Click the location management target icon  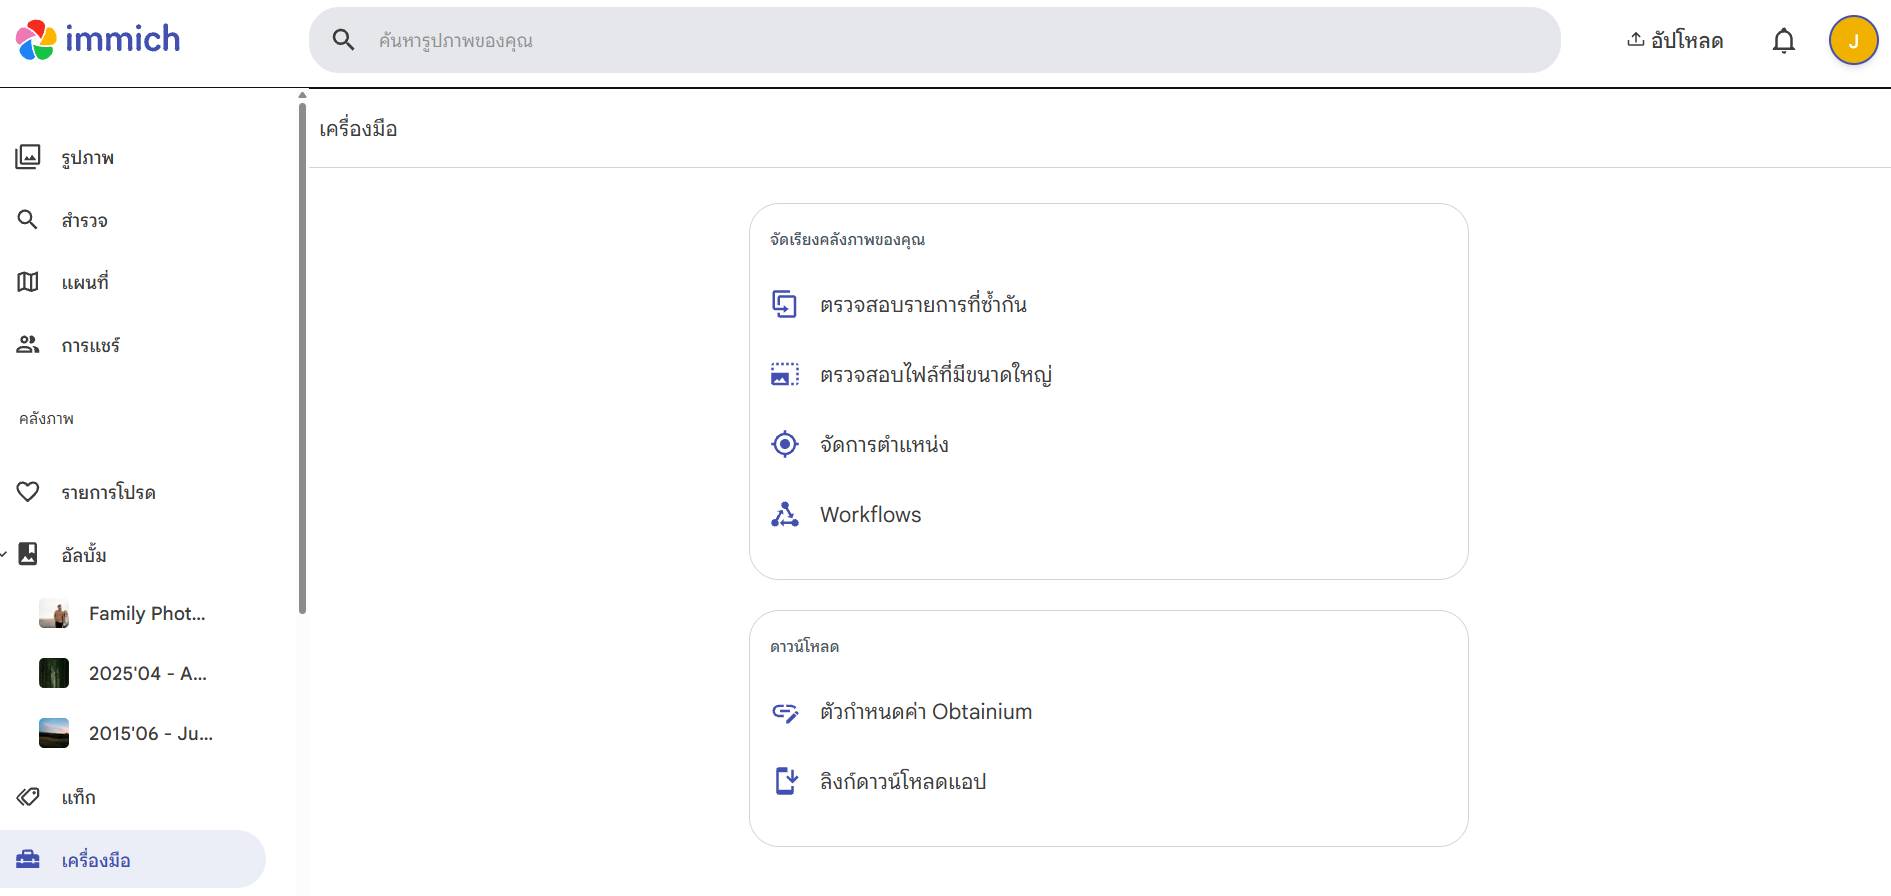pos(785,444)
